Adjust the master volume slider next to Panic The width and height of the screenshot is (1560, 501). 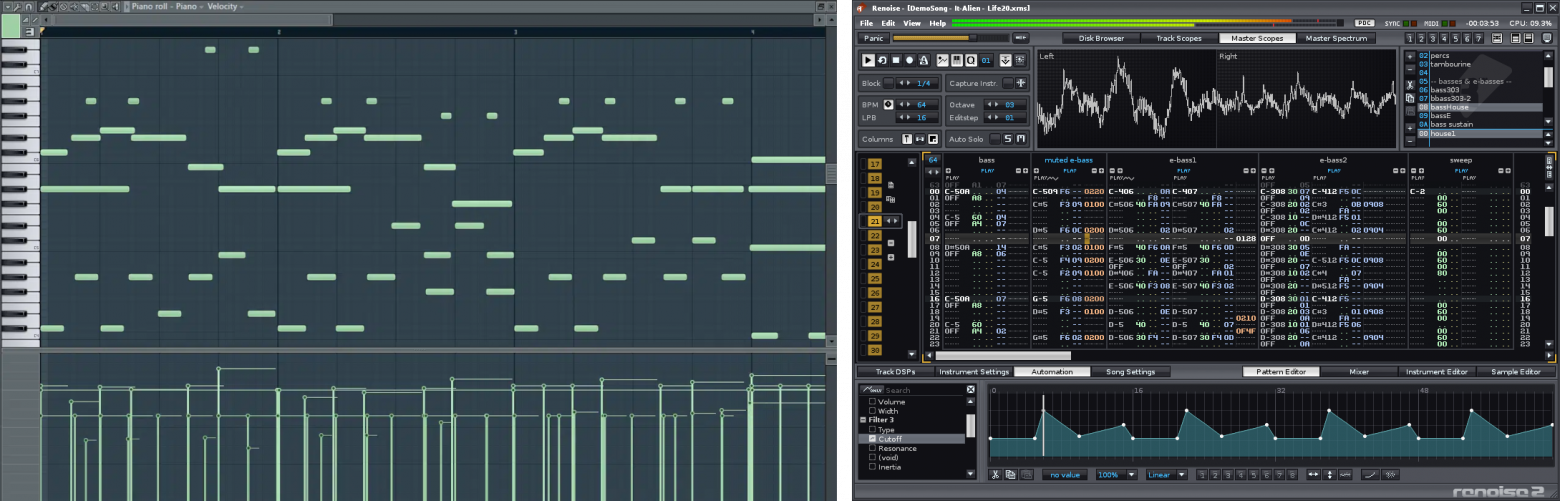951,38
